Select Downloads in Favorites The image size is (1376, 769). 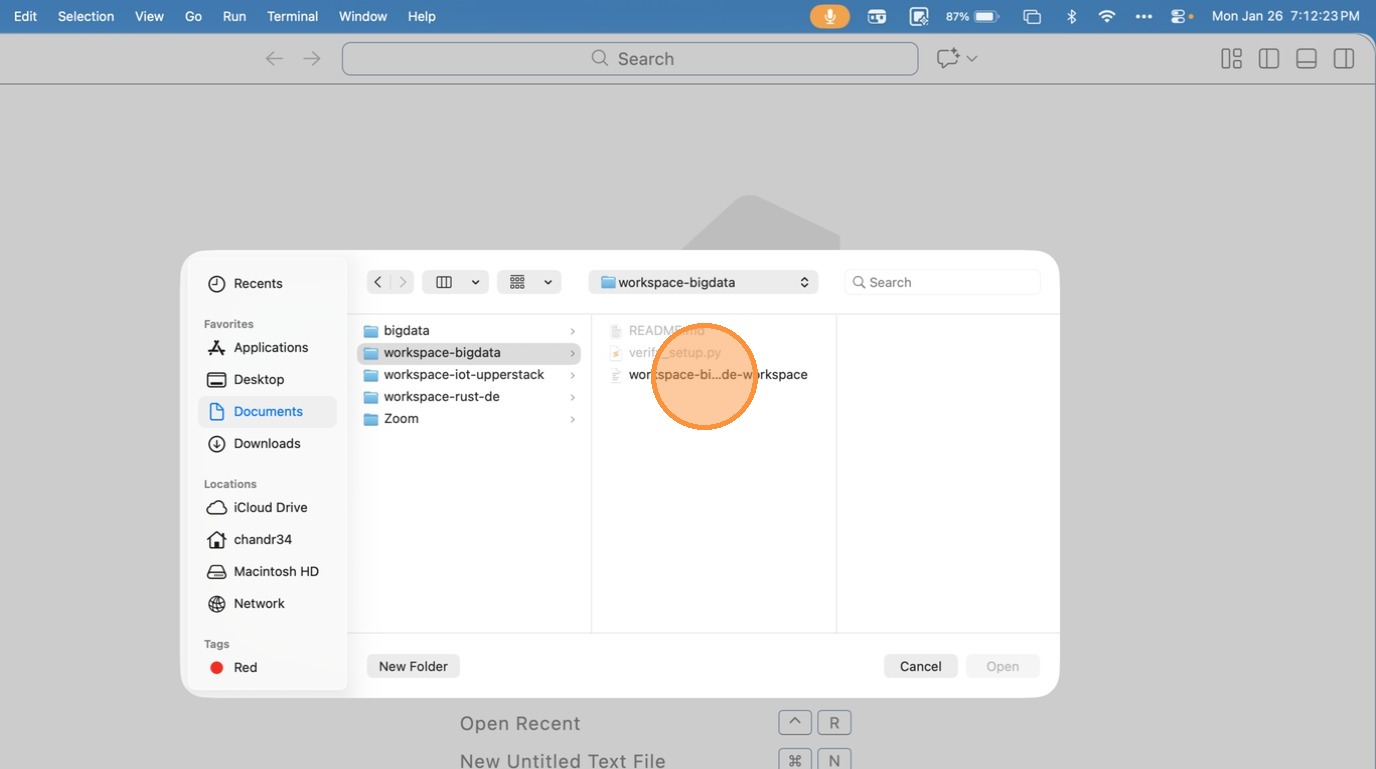(x=268, y=444)
